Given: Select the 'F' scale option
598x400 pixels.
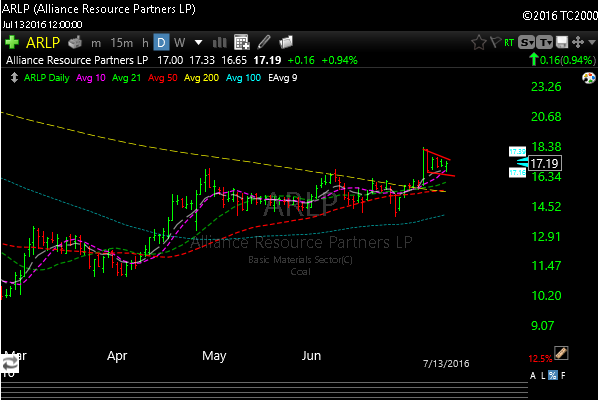Looking at the screenshot, I should (563, 376).
